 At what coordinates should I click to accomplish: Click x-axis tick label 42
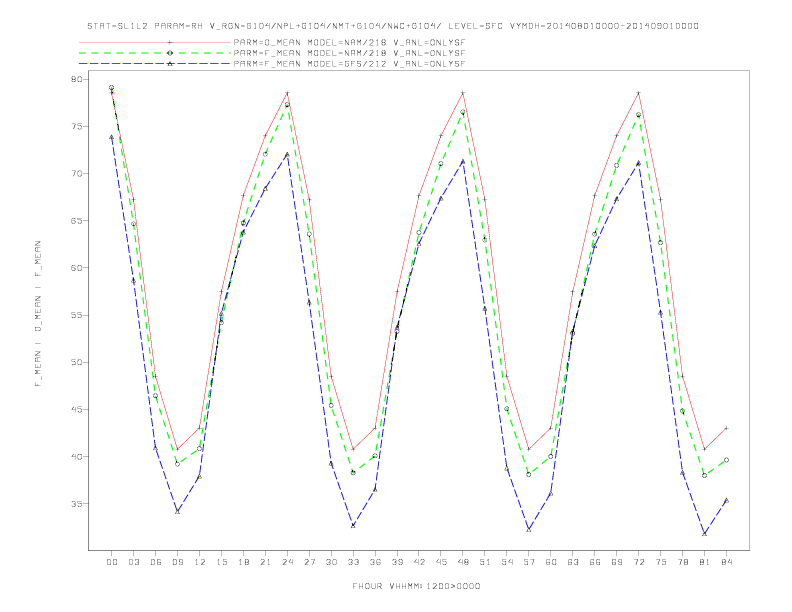[x=419, y=562]
